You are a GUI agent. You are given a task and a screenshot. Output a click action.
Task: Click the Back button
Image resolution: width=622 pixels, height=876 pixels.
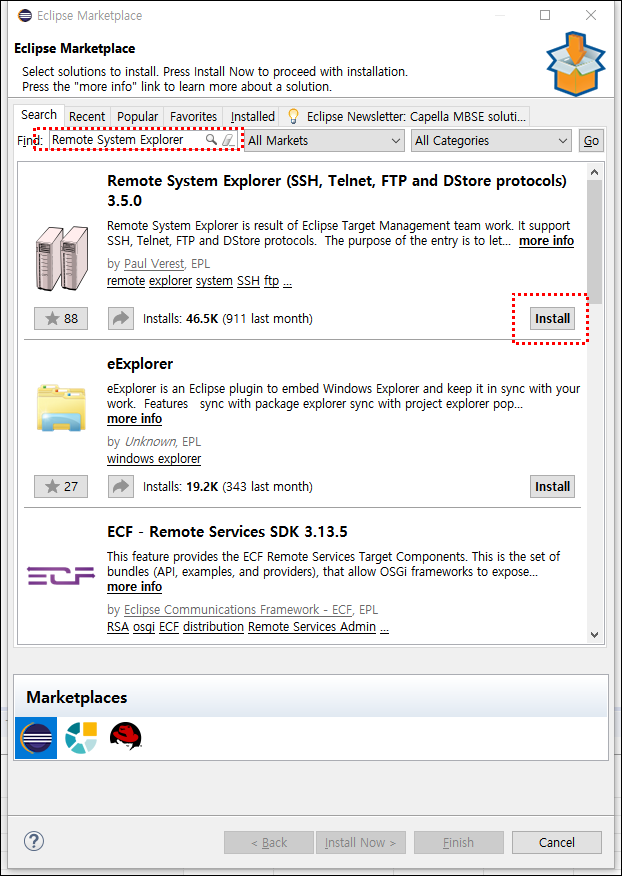pyautogui.click(x=269, y=842)
